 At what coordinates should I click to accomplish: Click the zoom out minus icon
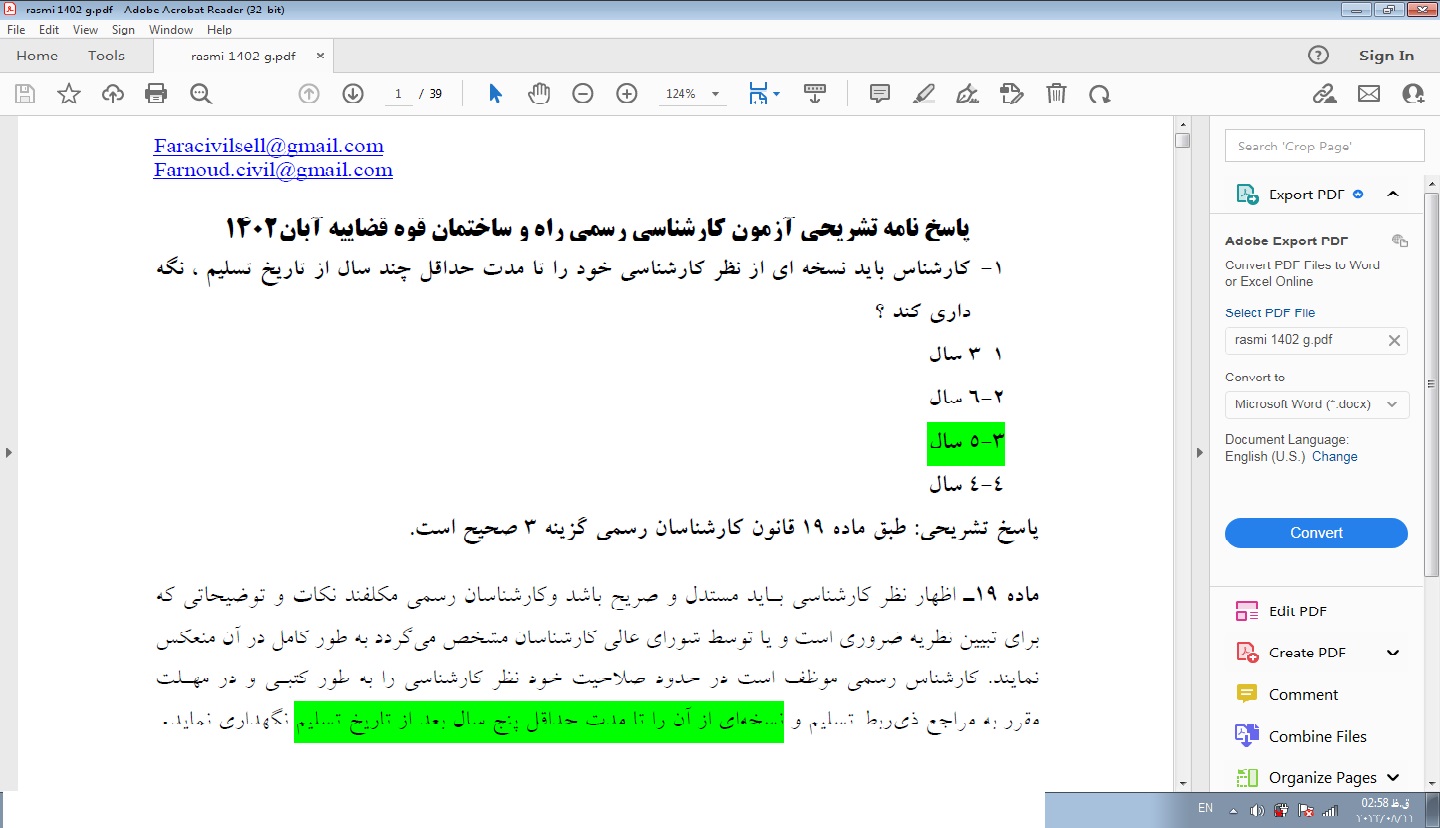coord(583,94)
